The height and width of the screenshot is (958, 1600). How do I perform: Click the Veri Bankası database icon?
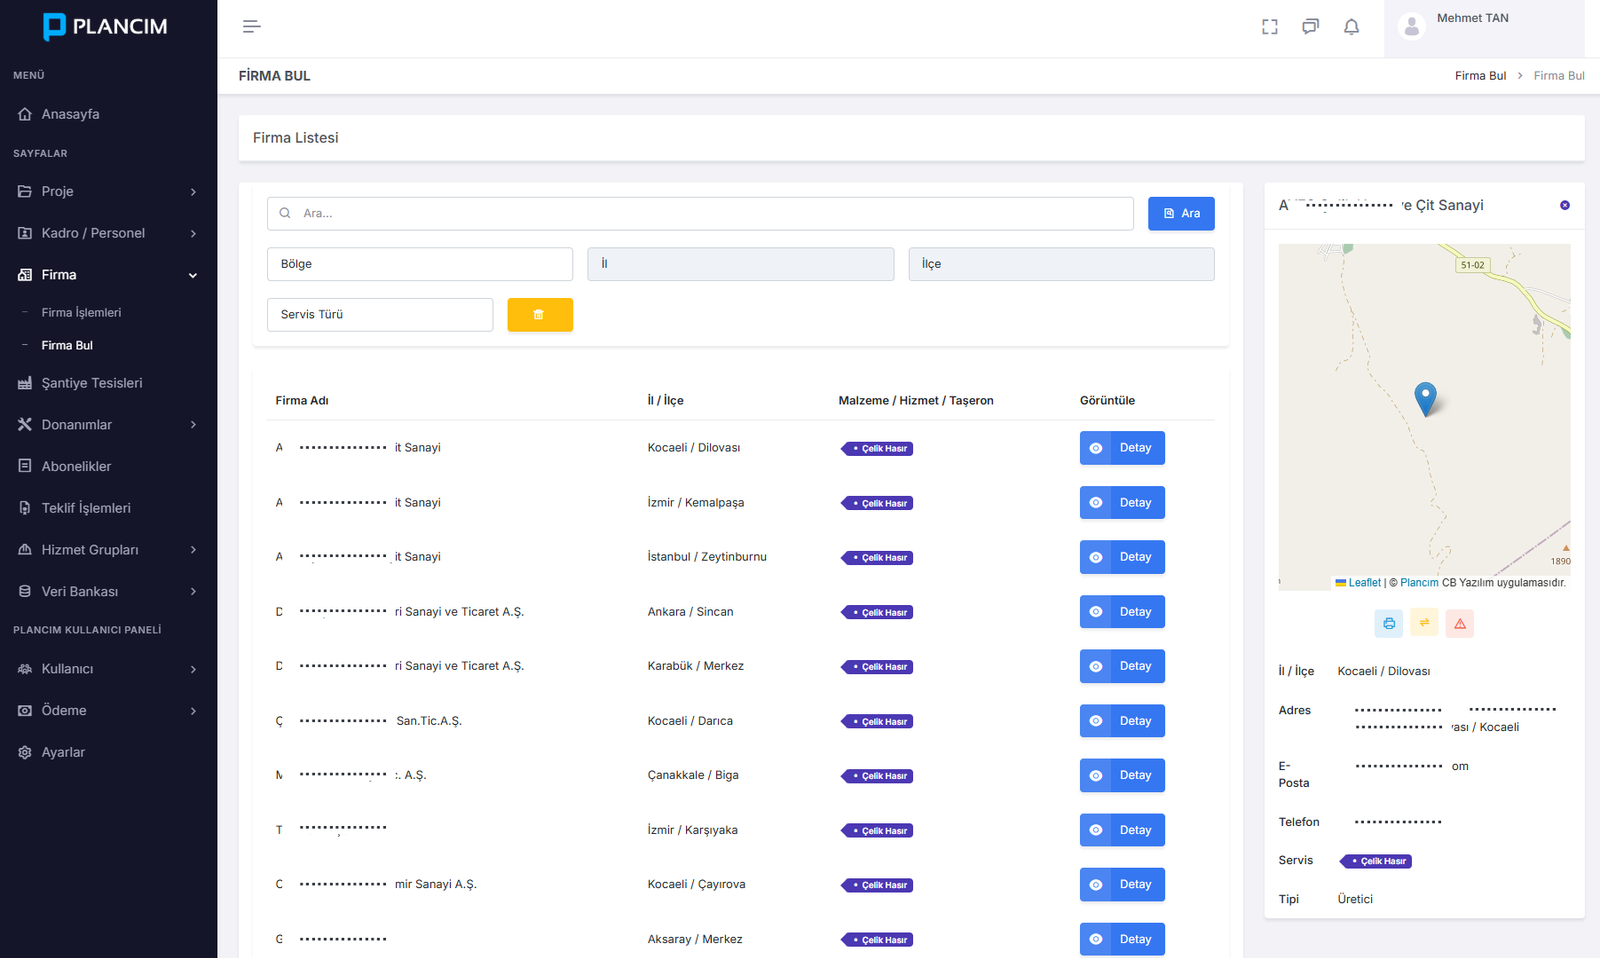pyautogui.click(x=25, y=591)
